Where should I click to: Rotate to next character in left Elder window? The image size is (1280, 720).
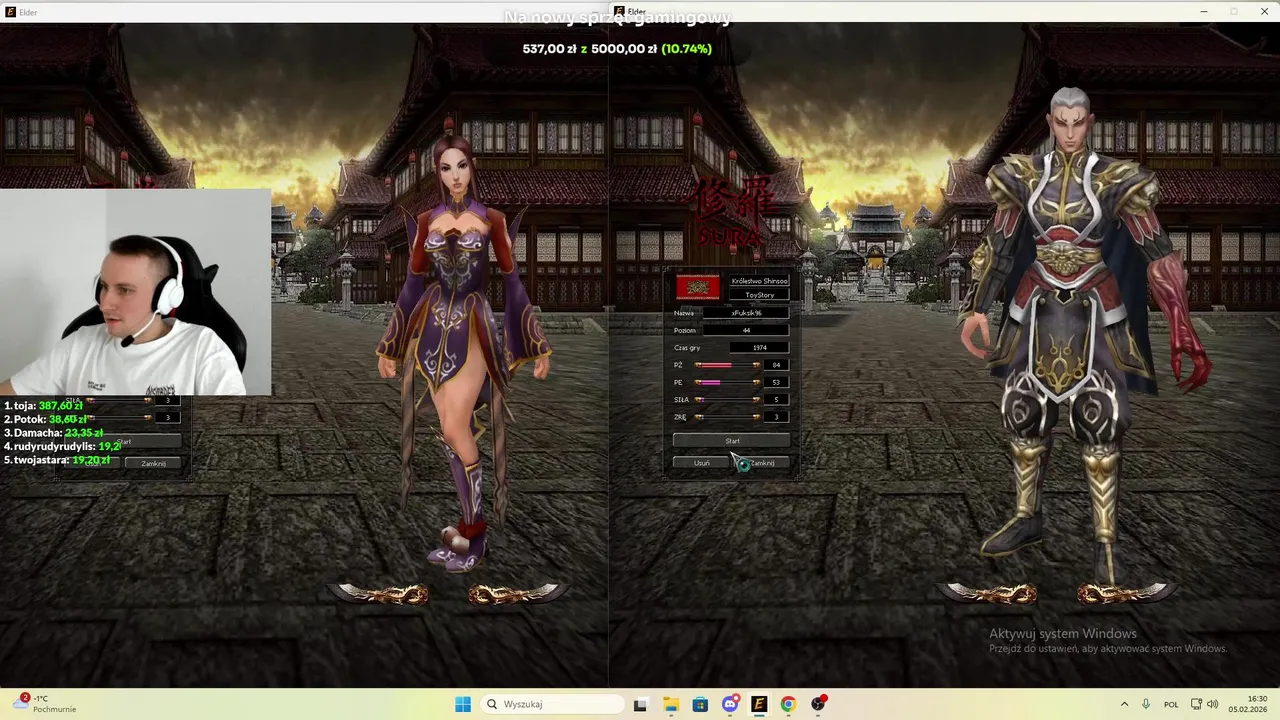tap(517, 594)
